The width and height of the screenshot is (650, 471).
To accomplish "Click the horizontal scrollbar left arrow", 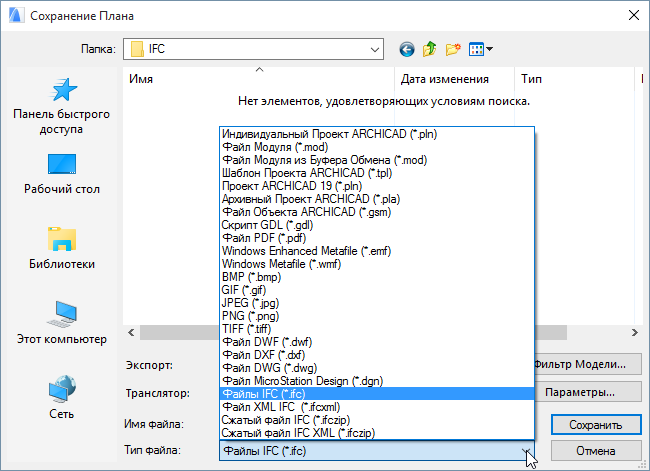I will point(131,333).
